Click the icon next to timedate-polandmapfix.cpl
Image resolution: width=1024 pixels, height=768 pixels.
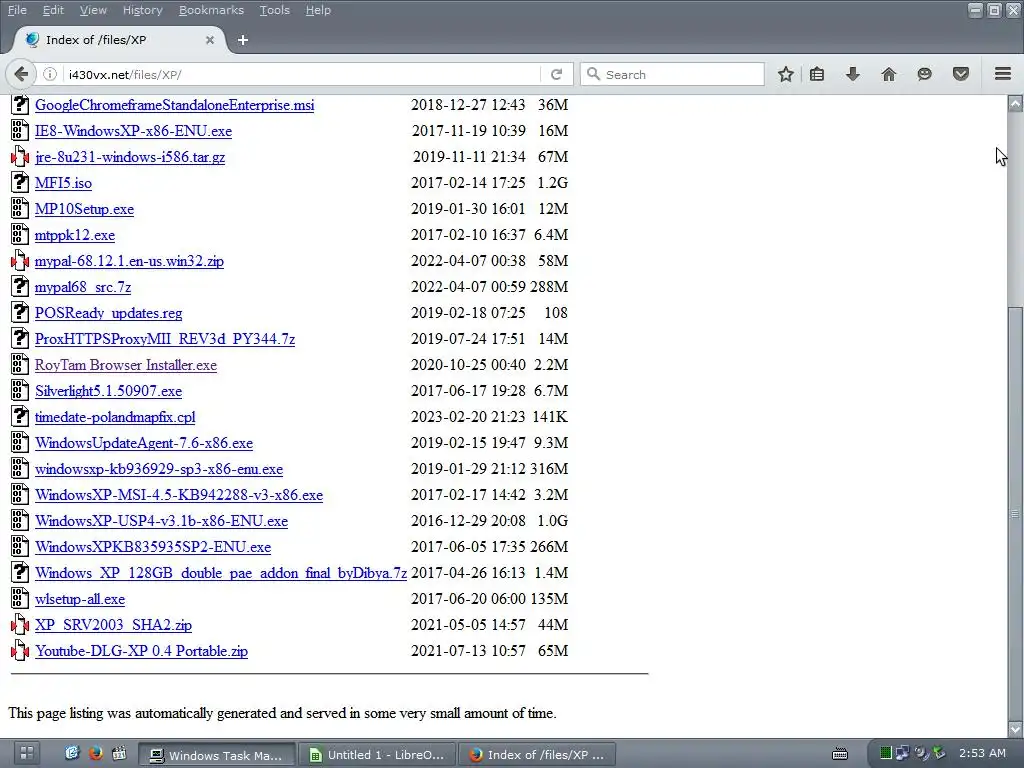pos(20,416)
